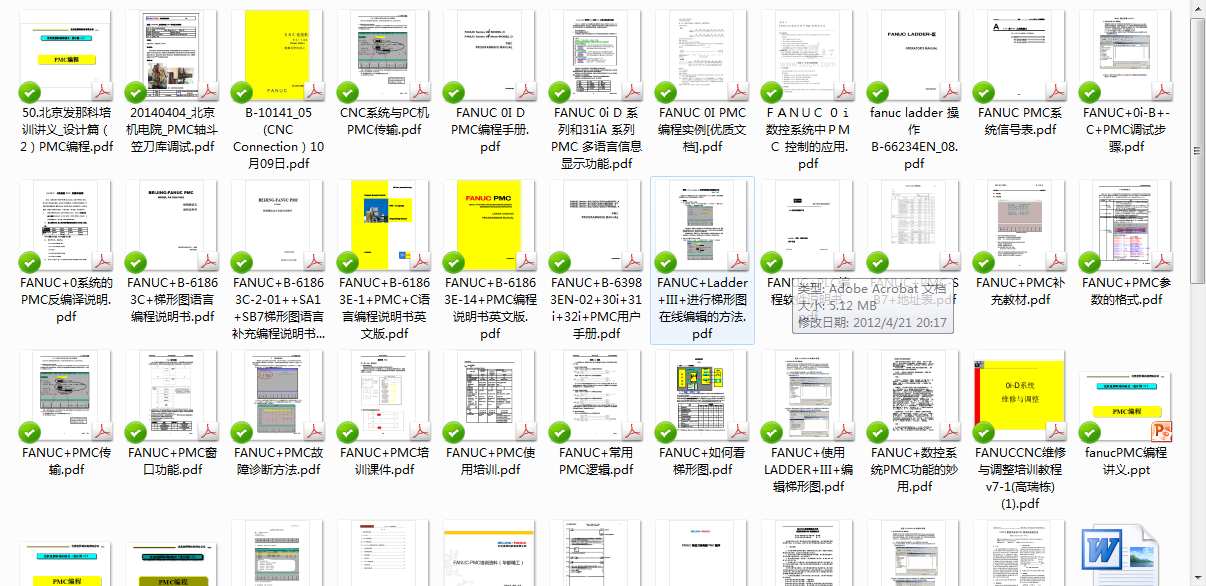Image resolution: width=1206 pixels, height=586 pixels.
Task: Click the green checkmark on FANUC+PMC参数的格式.pdf
Action: [1089, 263]
